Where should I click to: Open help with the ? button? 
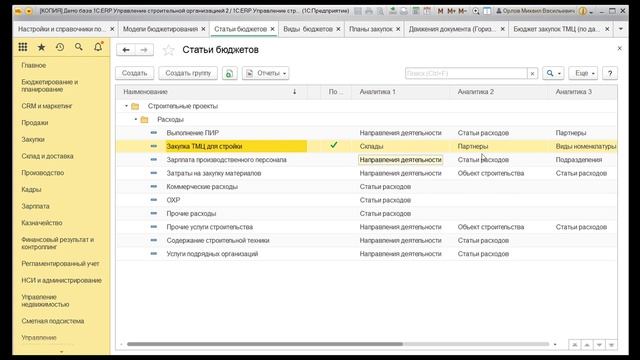tap(610, 73)
